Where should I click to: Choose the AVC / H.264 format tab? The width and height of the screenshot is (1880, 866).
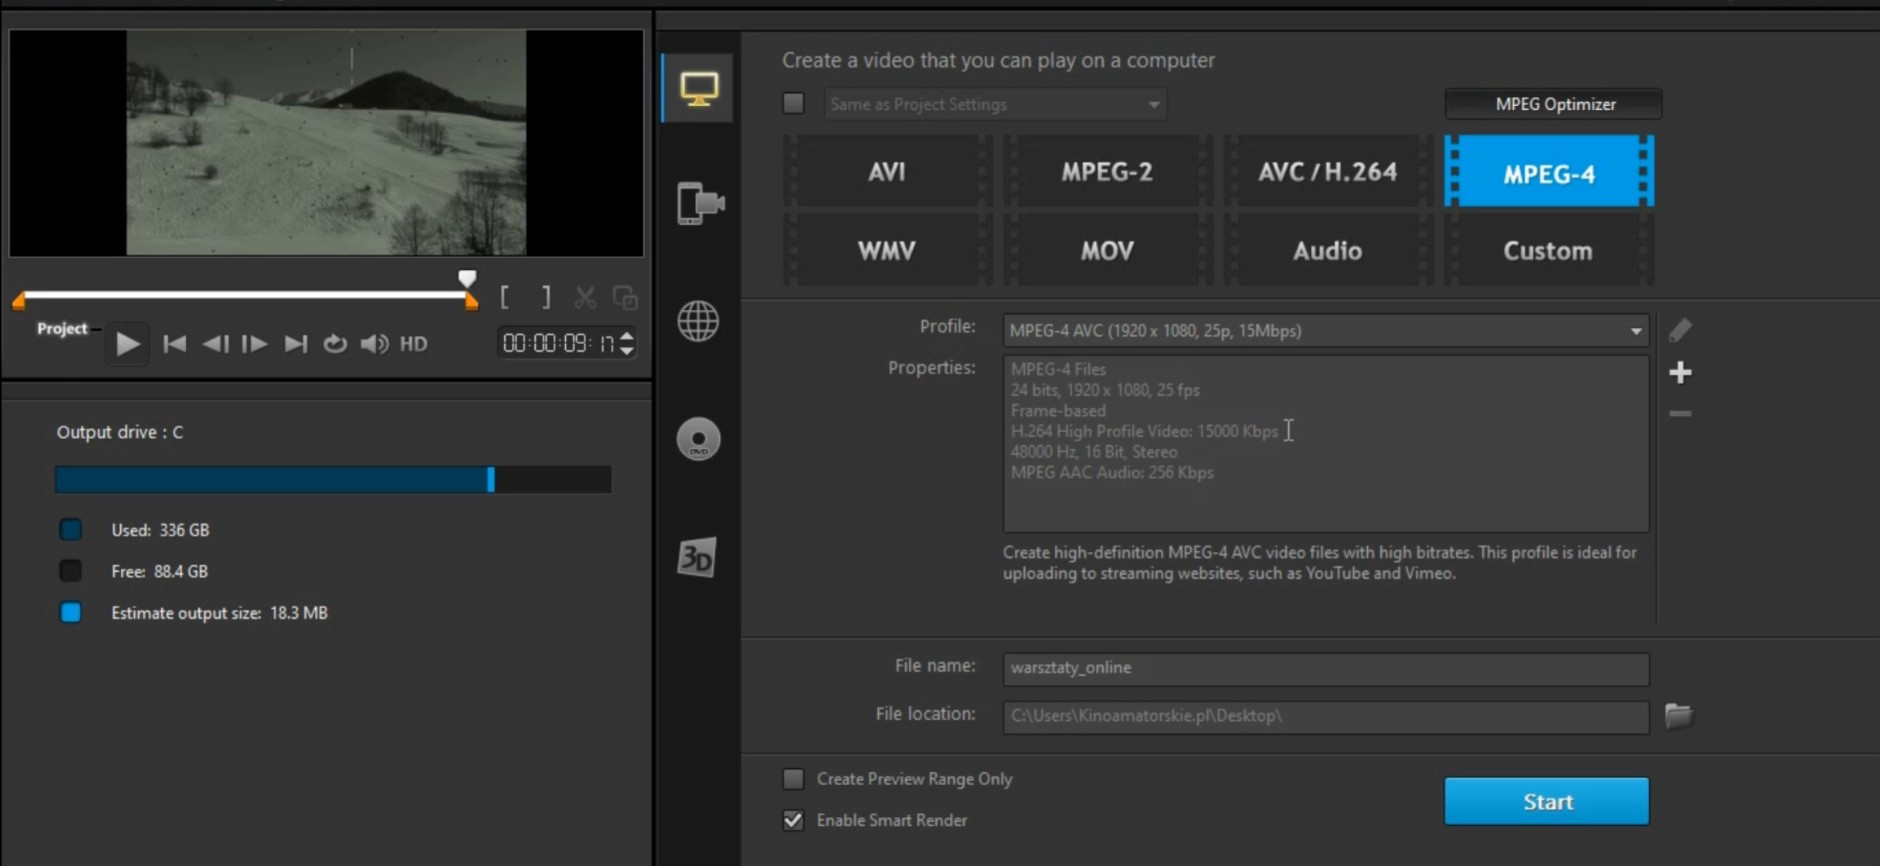tap(1327, 172)
